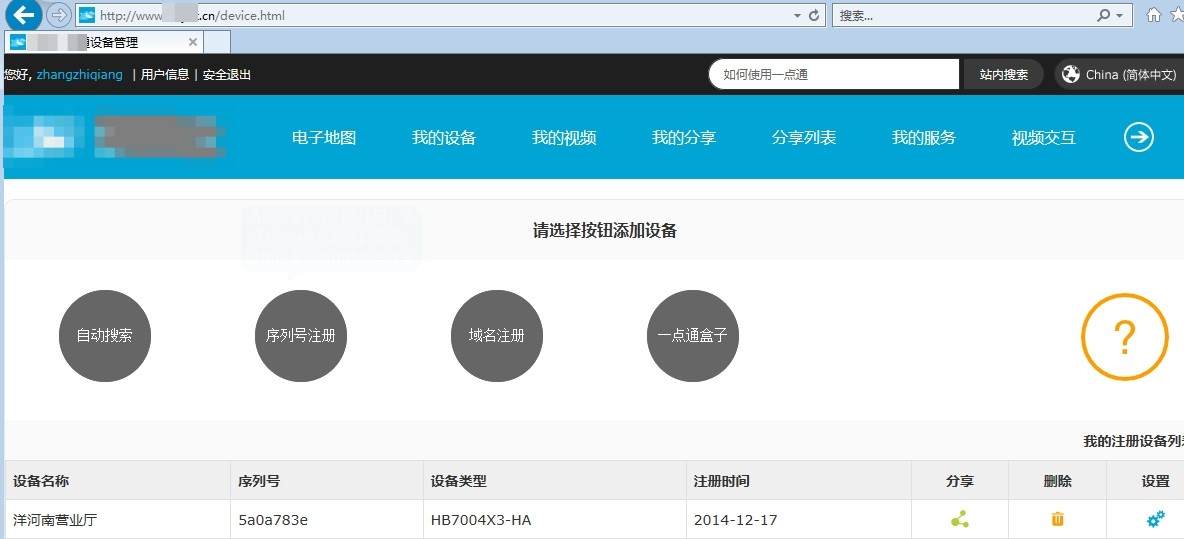The height and width of the screenshot is (539, 1184).
Task: Open the language selector China (简体中文)
Action: click(x=1119, y=74)
